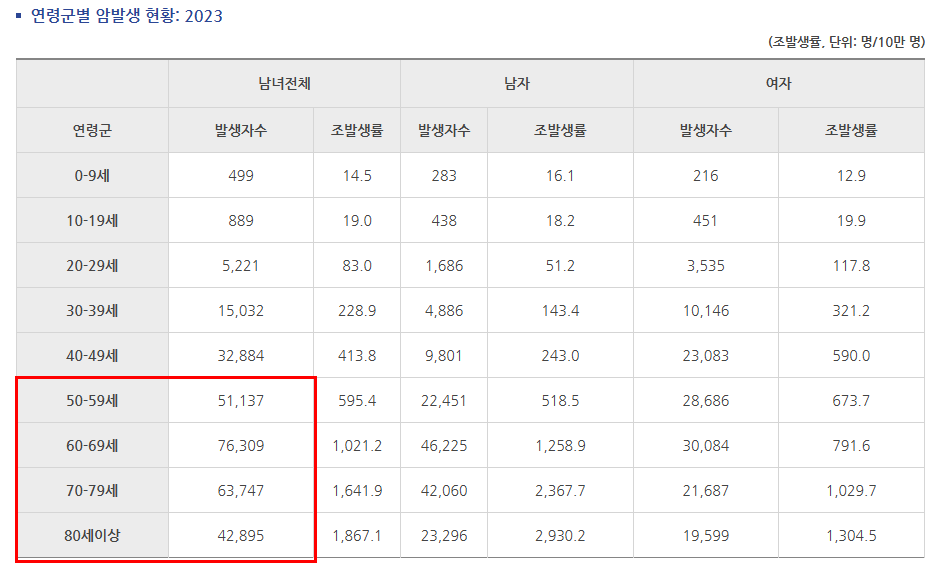936x570 pixels.
Task: Click the value 5,221 cell
Action: tap(241, 266)
